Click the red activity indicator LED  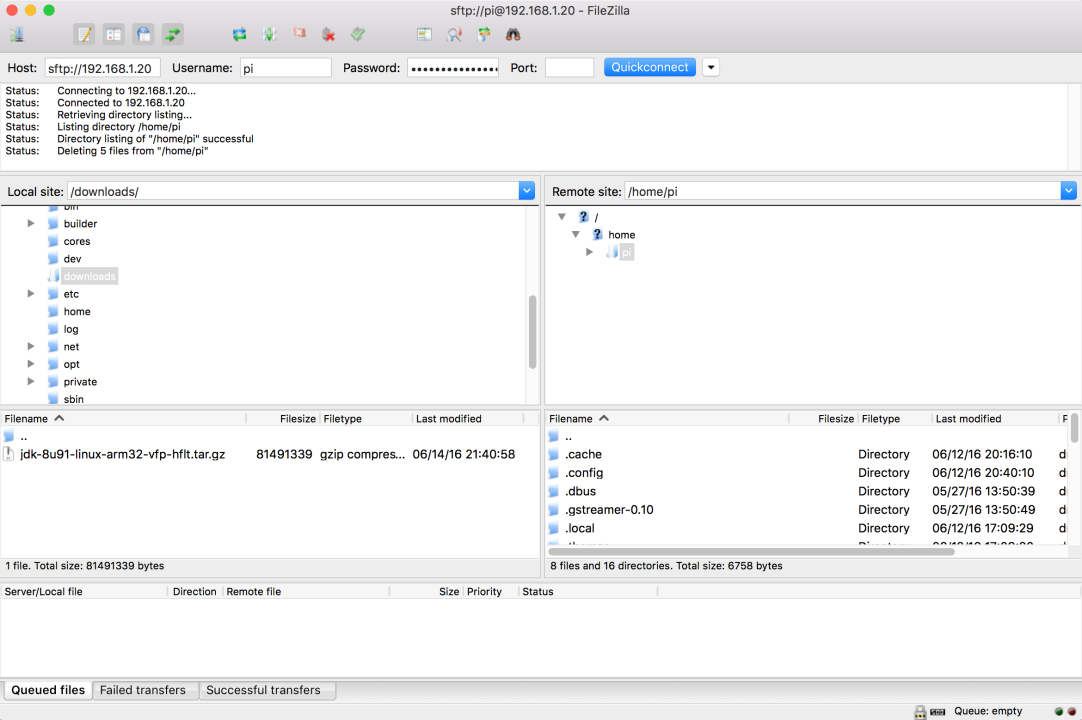click(1072, 712)
